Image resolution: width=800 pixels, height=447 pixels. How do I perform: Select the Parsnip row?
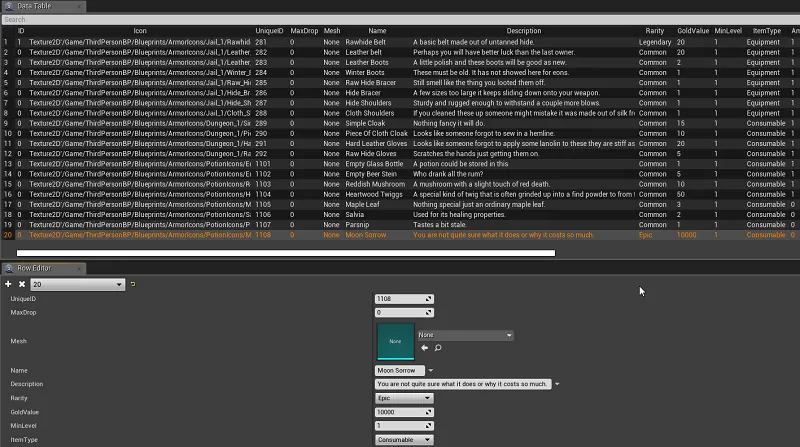click(x=400, y=225)
